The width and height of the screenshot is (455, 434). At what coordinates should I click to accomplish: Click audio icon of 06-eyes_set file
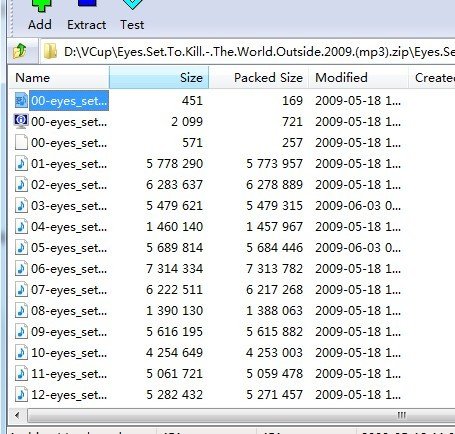[21, 269]
